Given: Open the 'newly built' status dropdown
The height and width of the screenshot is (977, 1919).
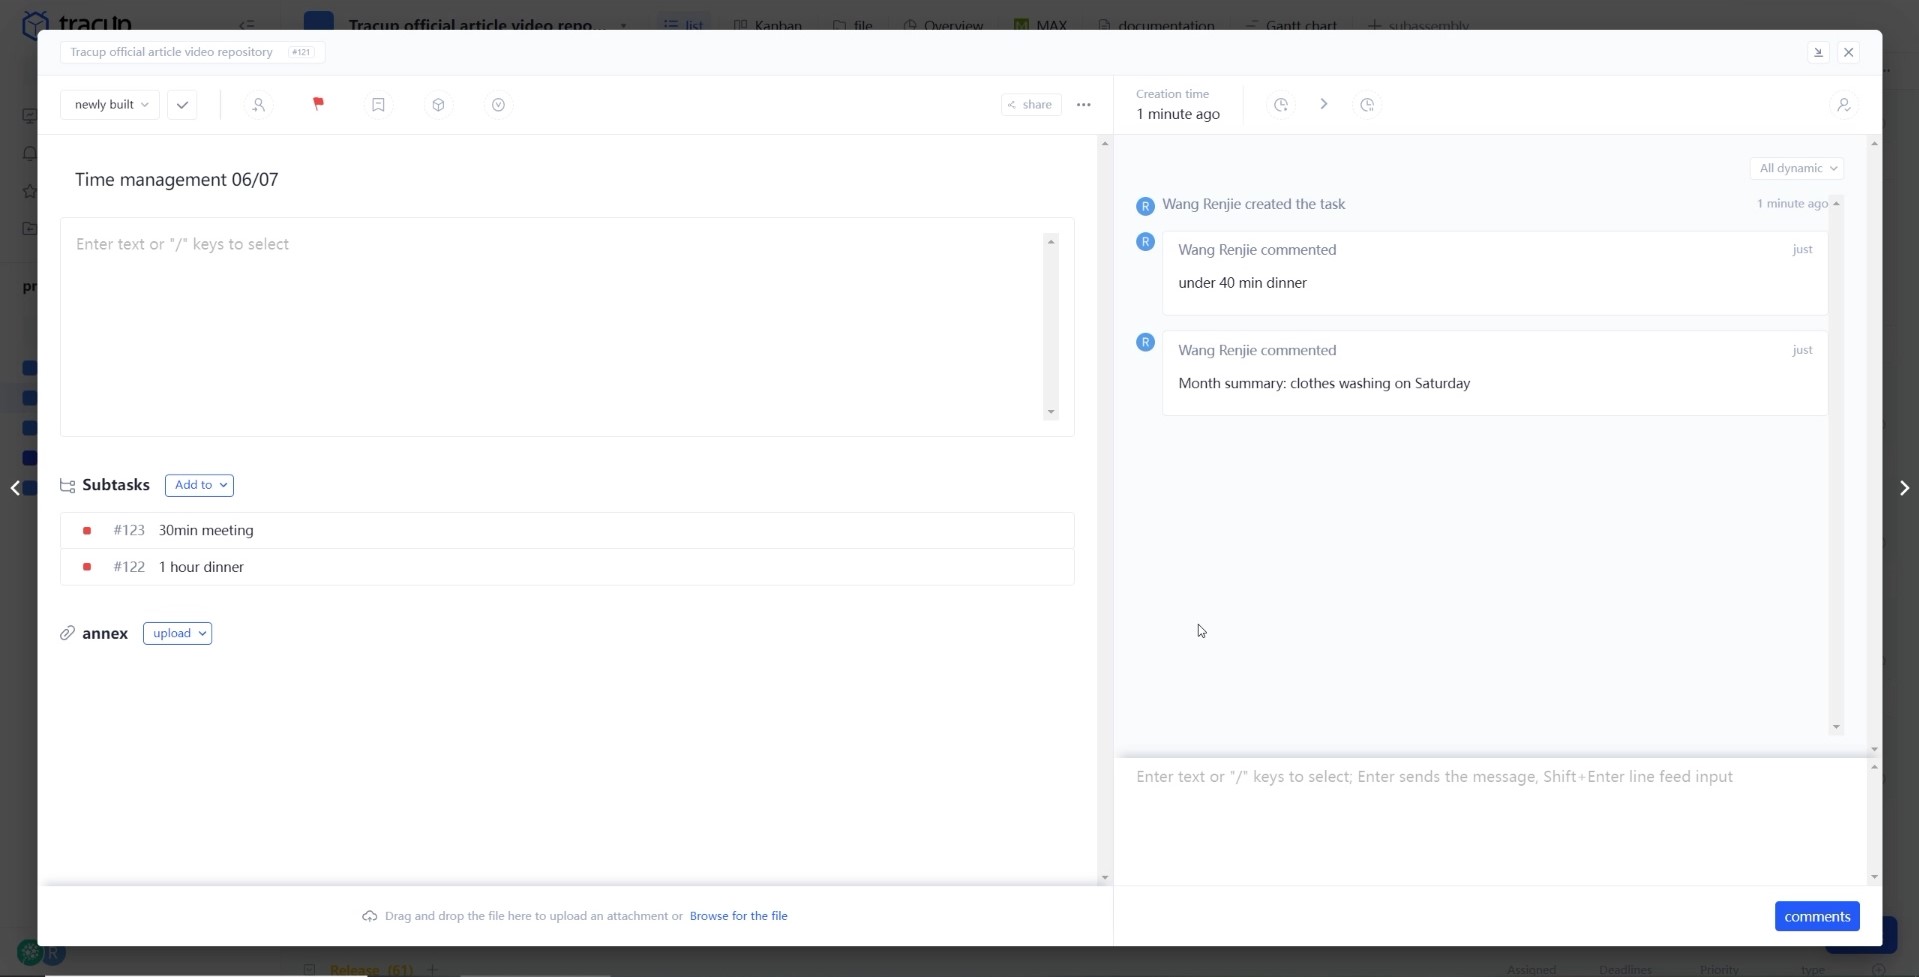Looking at the screenshot, I should pyautogui.click(x=110, y=105).
